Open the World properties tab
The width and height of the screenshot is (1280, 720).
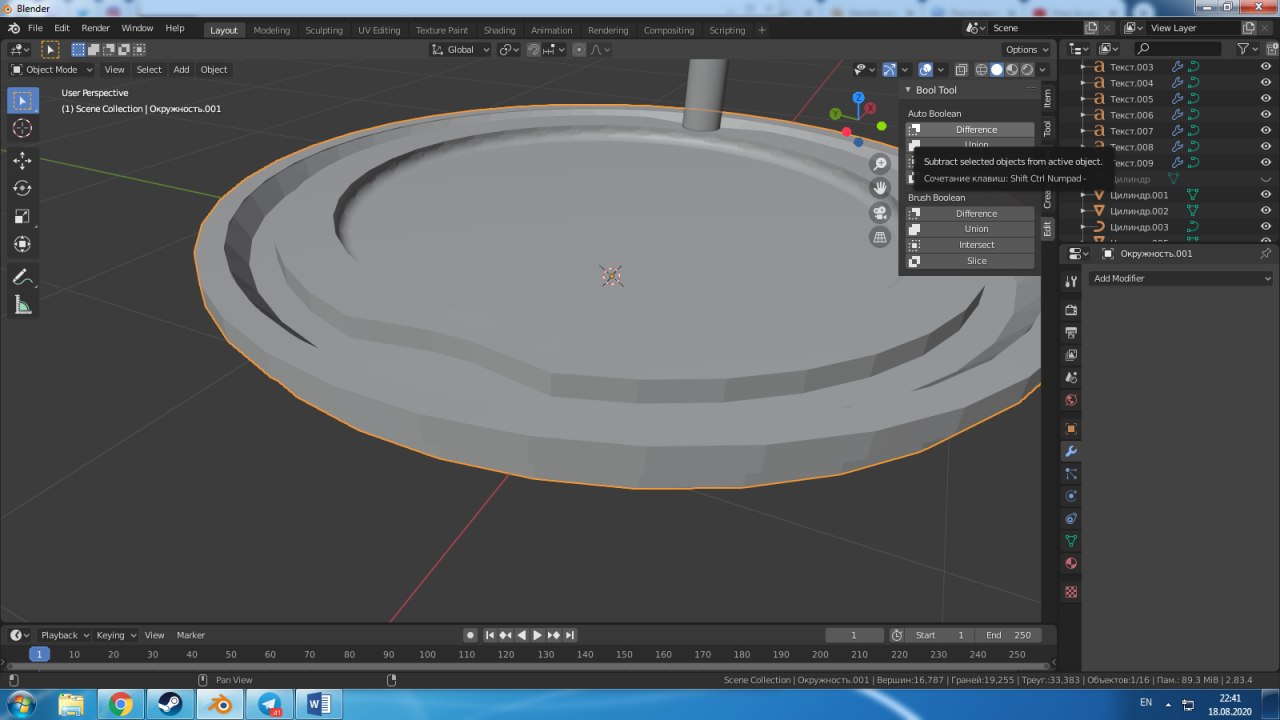(1071, 400)
